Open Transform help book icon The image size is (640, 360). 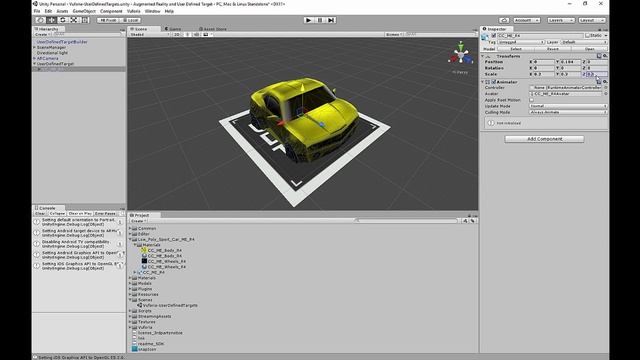coord(599,56)
